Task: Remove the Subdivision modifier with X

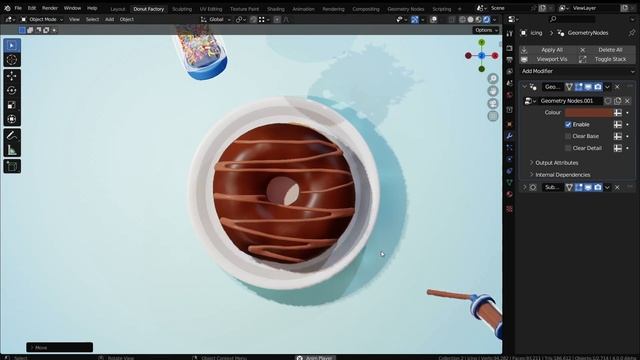Action: point(617,187)
